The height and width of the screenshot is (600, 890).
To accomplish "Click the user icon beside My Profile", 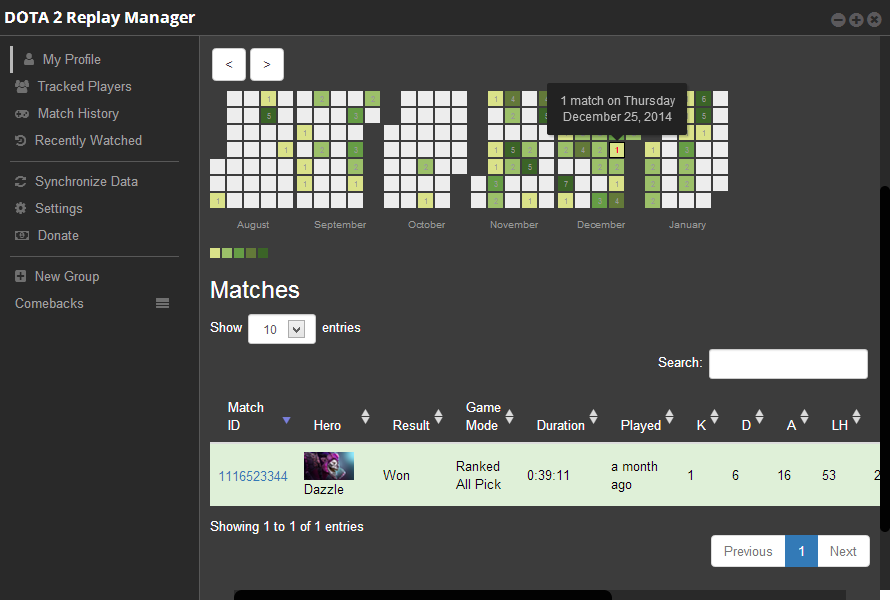I will coord(28,59).
